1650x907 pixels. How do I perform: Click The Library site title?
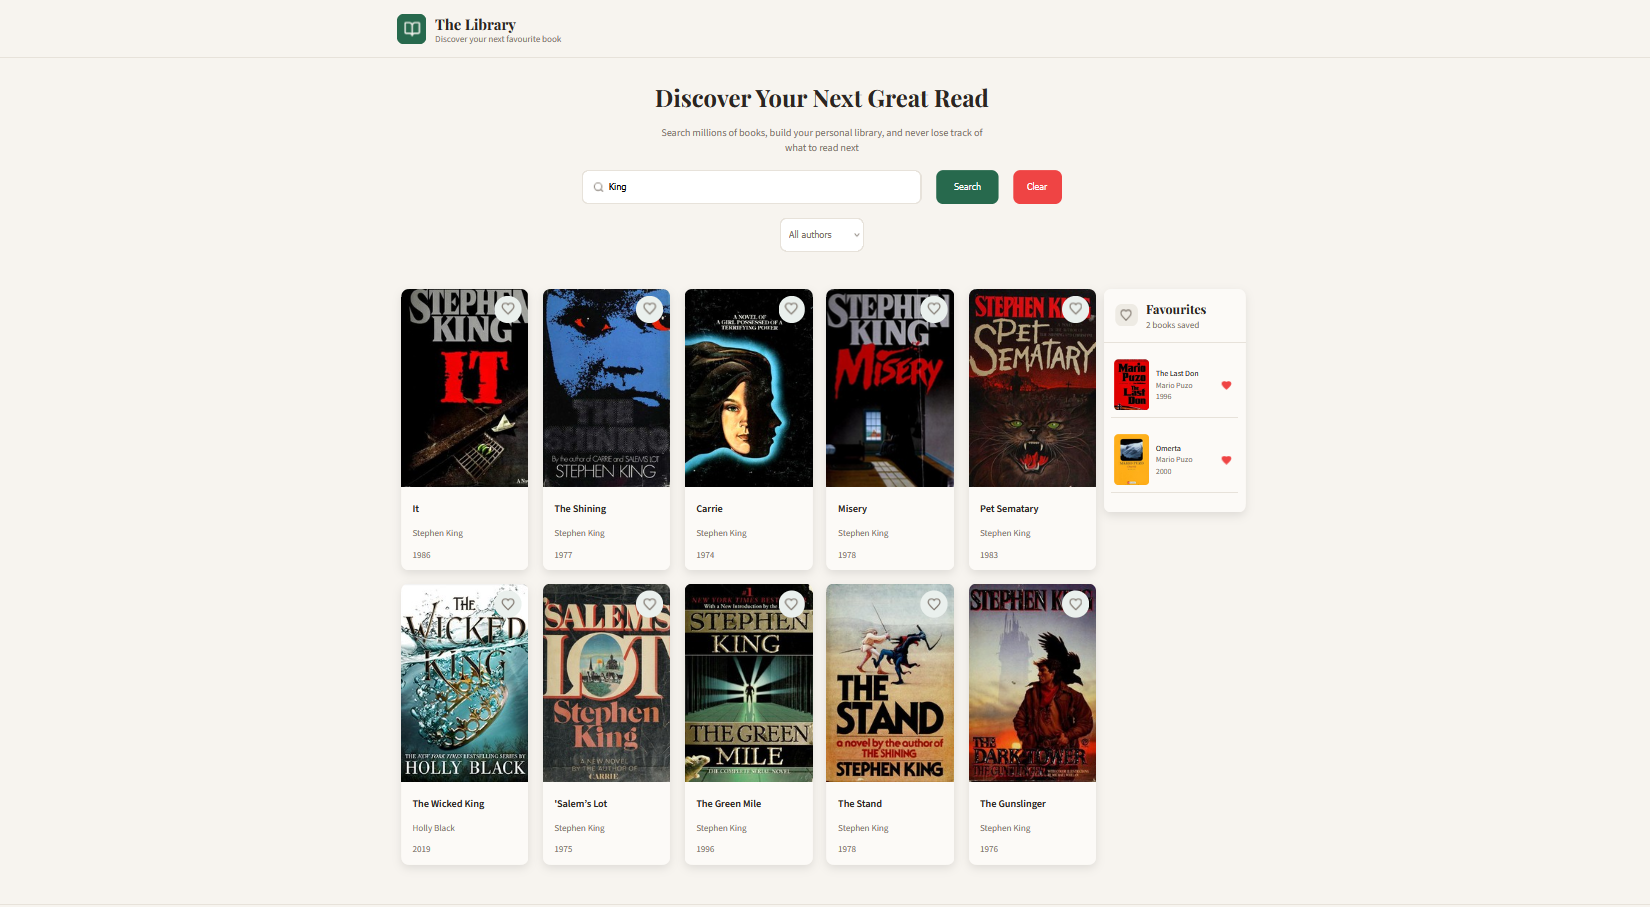pyautogui.click(x=475, y=25)
